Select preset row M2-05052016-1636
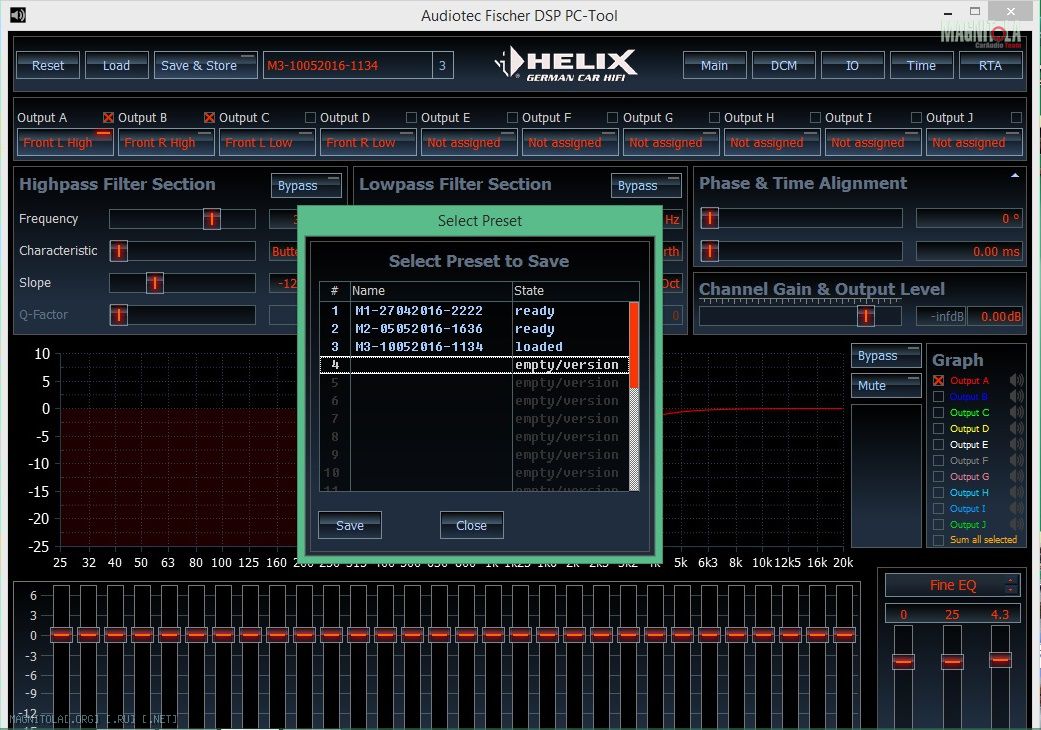This screenshot has height=730, width=1041. pos(418,329)
